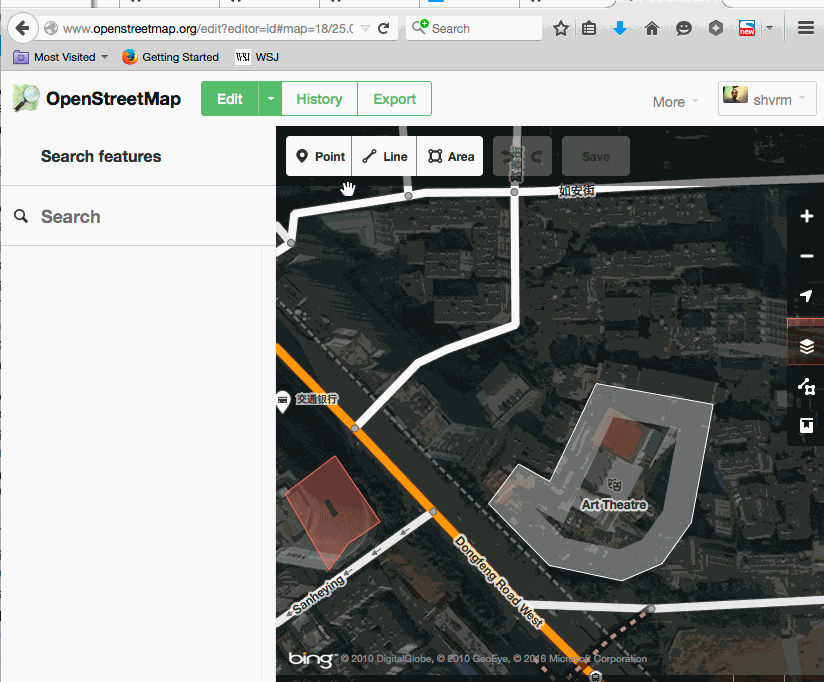Expand the More menu
The height and width of the screenshot is (682, 824).
[675, 101]
